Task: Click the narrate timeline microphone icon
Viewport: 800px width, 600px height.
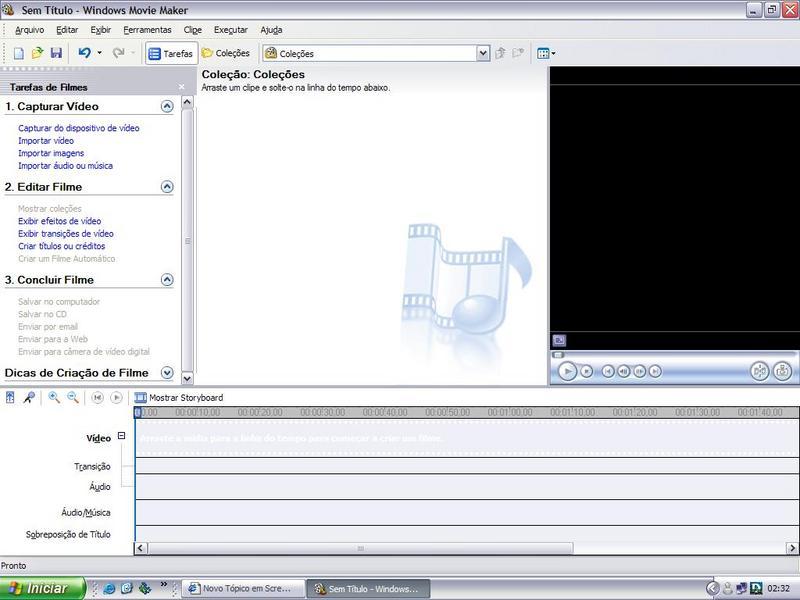Action: click(29, 397)
